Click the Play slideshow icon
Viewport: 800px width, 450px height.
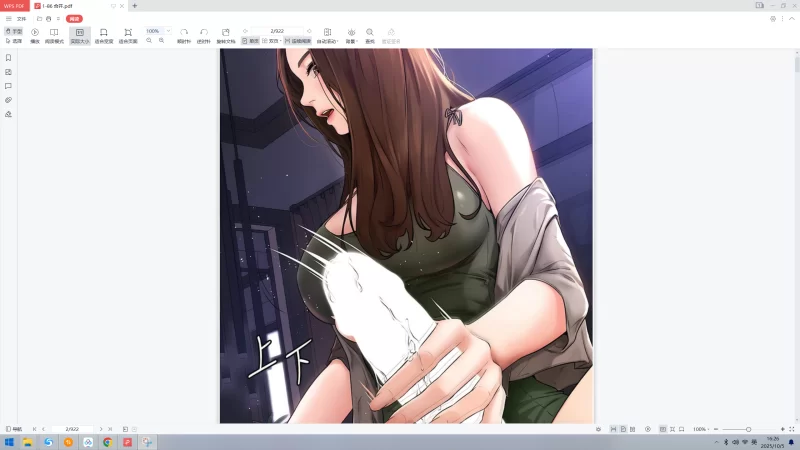tap(35, 35)
